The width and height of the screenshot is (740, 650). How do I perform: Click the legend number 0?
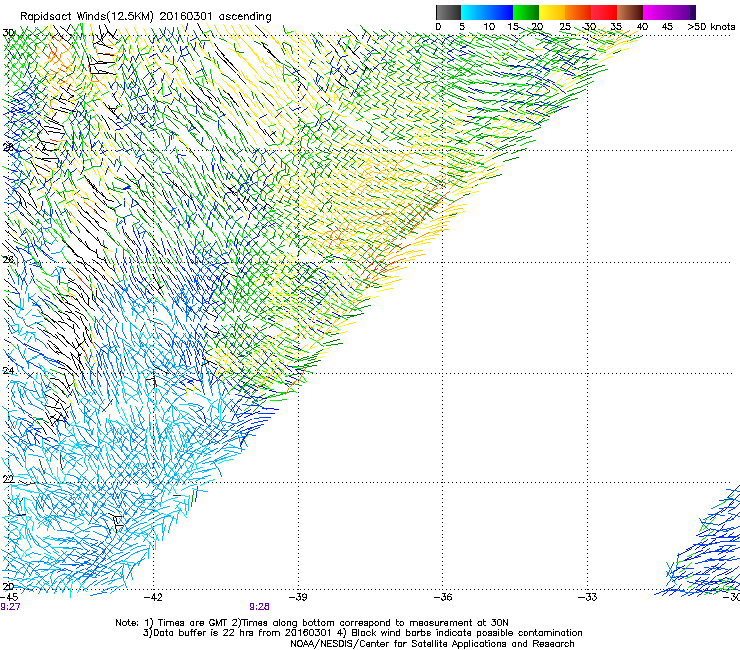(438, 27)
